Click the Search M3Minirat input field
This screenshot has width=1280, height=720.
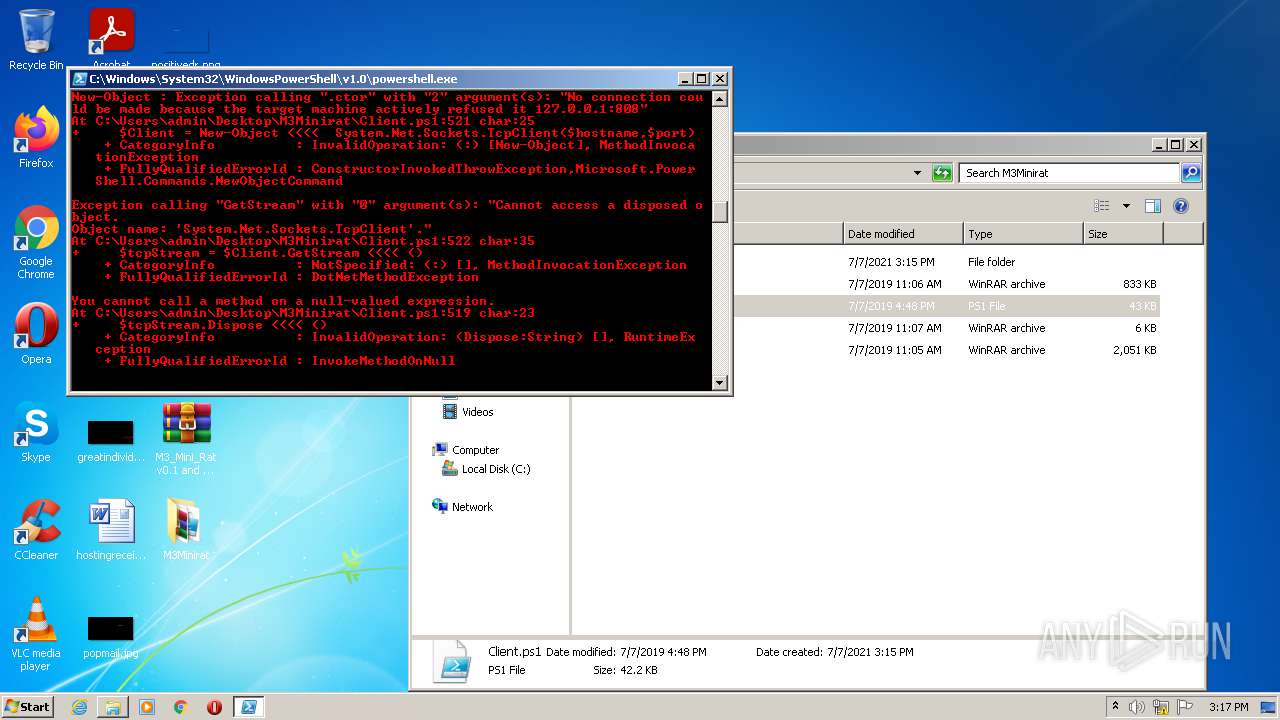pyautogui.click(x=1068, y=173)
